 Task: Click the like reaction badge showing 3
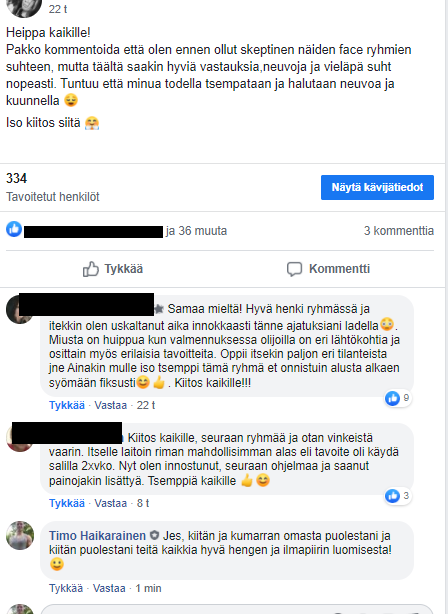pyautogui.click(x=397, y=496)
